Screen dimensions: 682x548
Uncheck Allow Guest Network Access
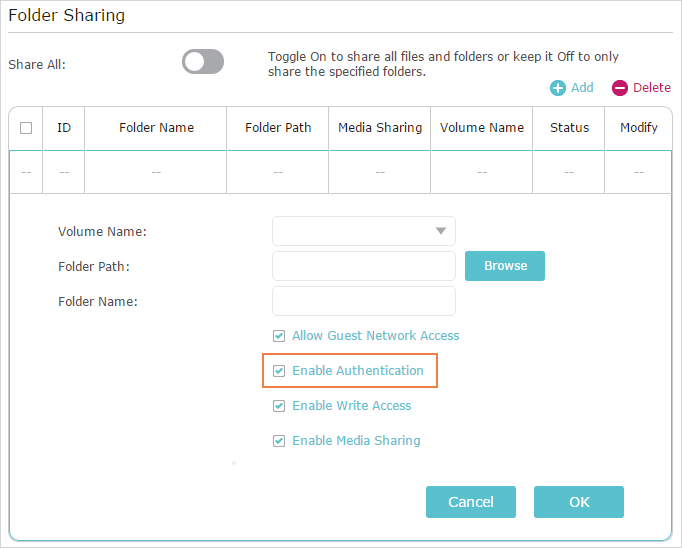point(279,336)
